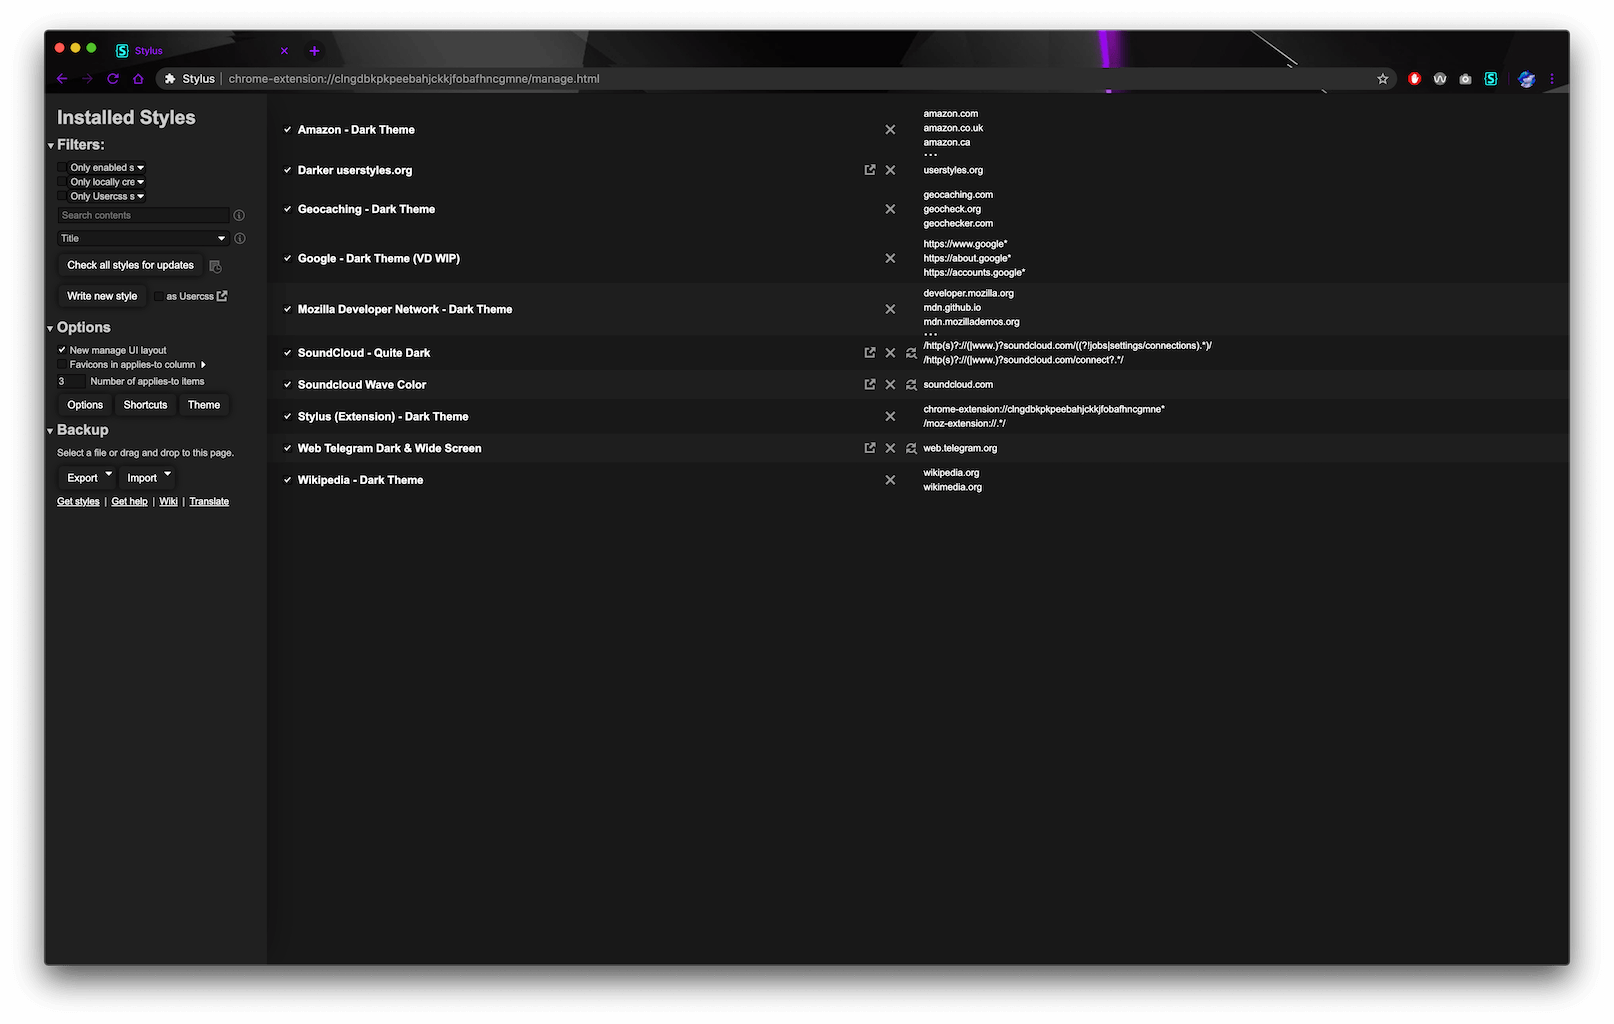Click Write new style button
This screenshot has width=1614, height=1024.
pos(100,296)
